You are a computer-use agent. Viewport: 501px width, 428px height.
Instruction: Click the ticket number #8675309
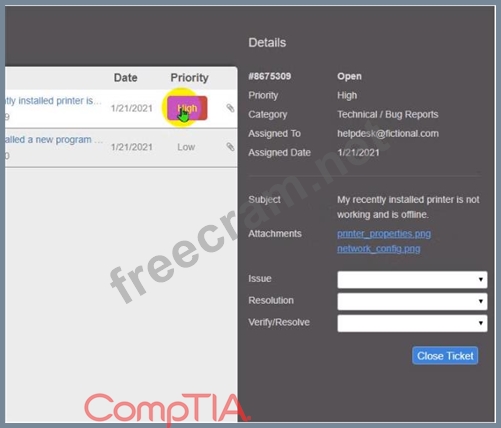pos(269,76)
